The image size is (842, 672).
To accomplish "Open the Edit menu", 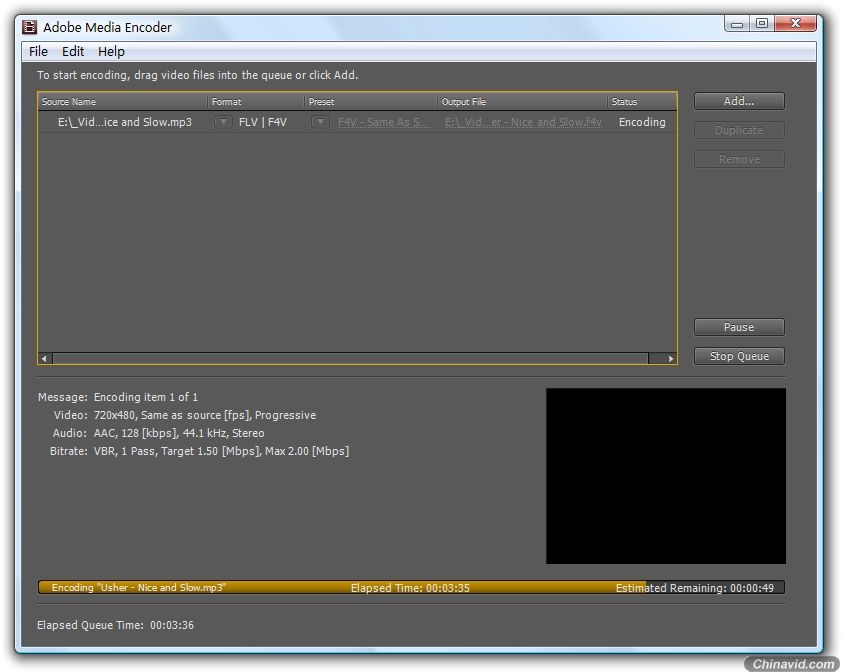I will click(x=72, y=52).
